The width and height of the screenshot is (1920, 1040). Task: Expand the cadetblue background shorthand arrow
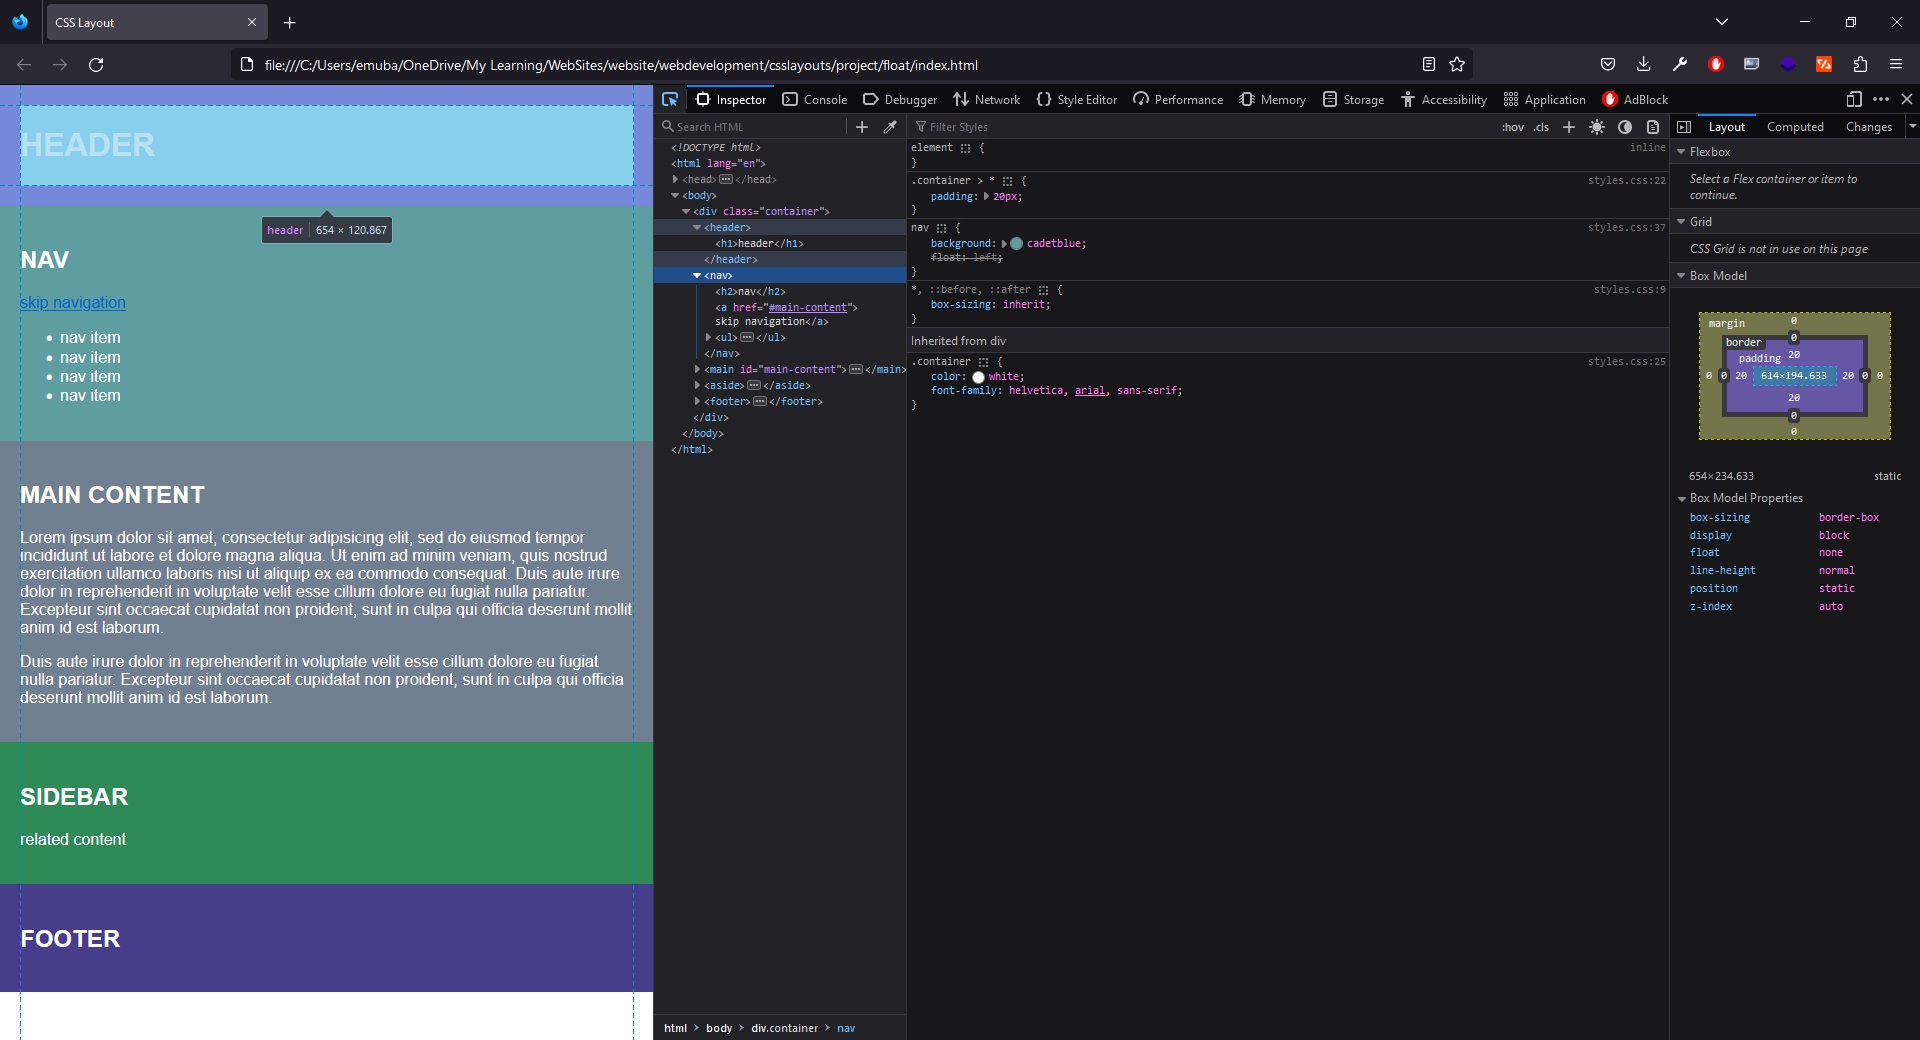(1004, 243)
